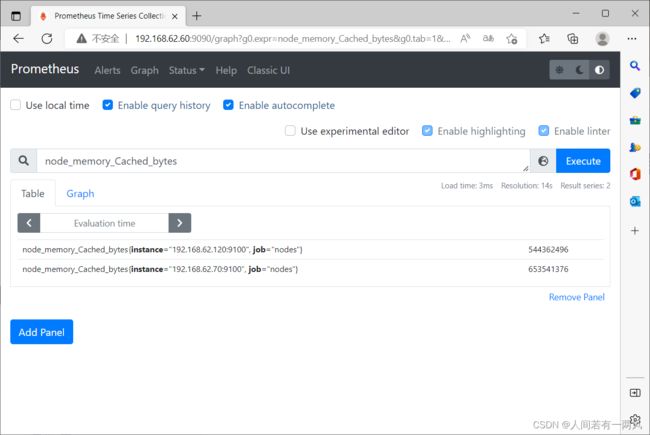This screenshot has height=435, width=650.
Task: Open sidebar Office icon
Action: [635, 174]
